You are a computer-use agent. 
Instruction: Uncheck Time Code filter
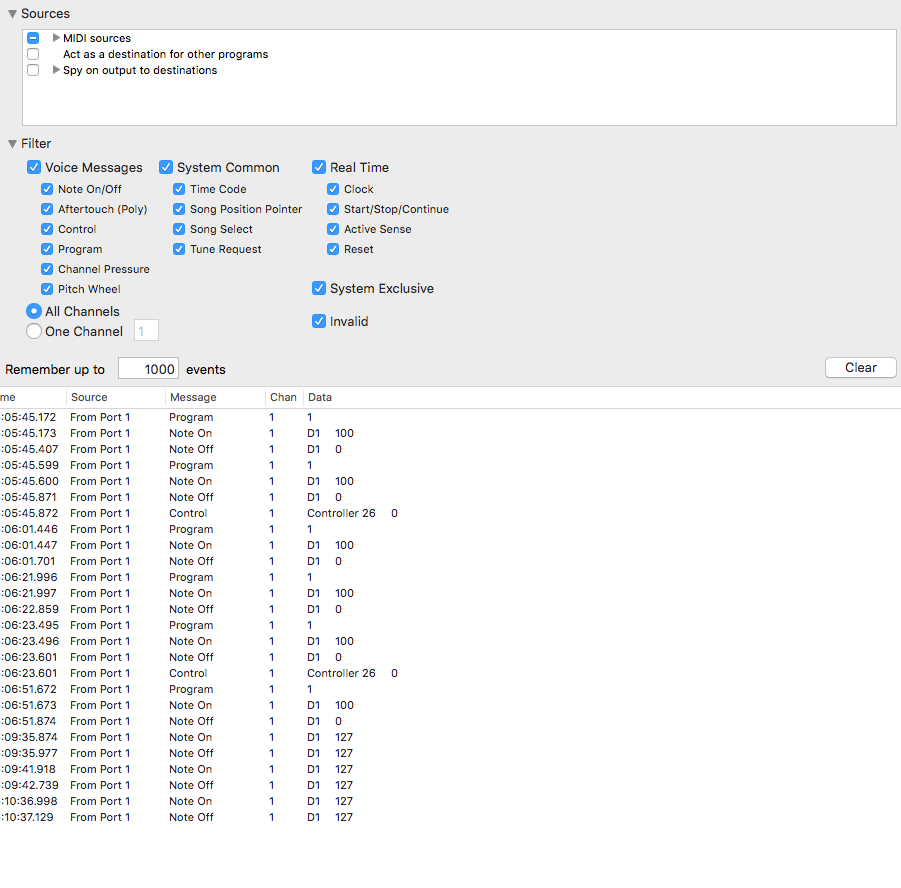[179, 189]
